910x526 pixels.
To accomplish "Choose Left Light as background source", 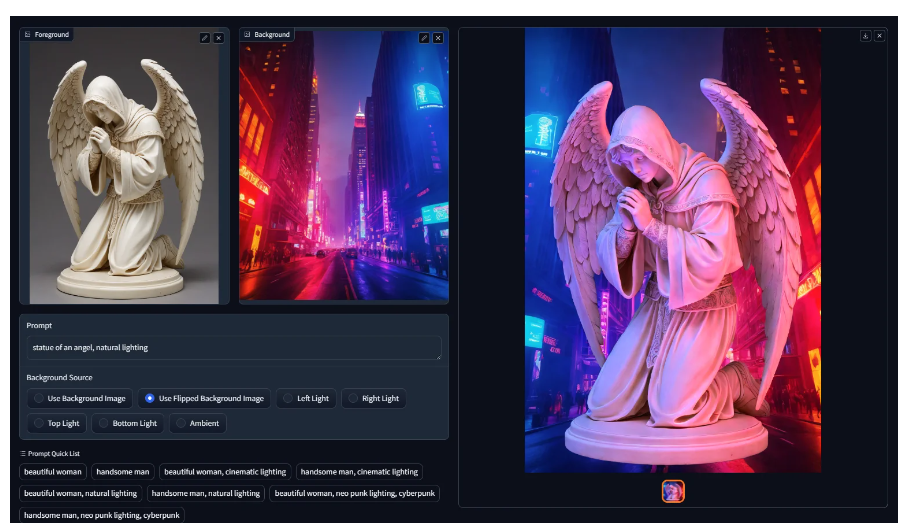I will click(x=306, y=398).
